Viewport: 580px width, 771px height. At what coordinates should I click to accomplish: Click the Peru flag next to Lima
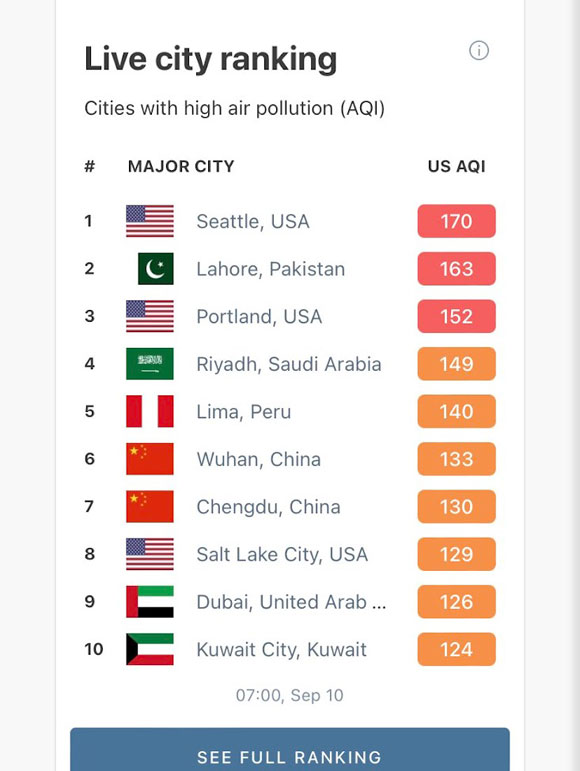point(150,411)
